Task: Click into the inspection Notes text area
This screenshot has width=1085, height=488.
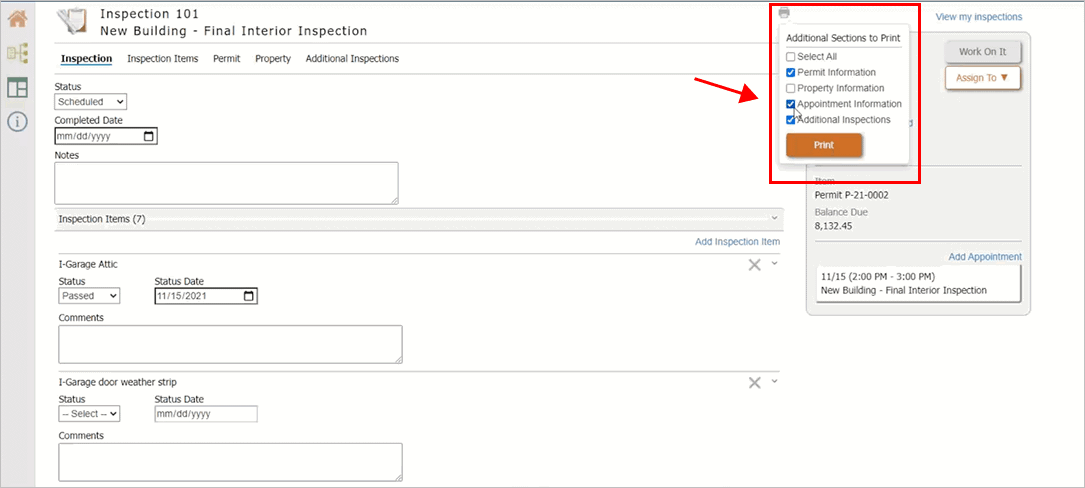Action: (x=226, y=183)
